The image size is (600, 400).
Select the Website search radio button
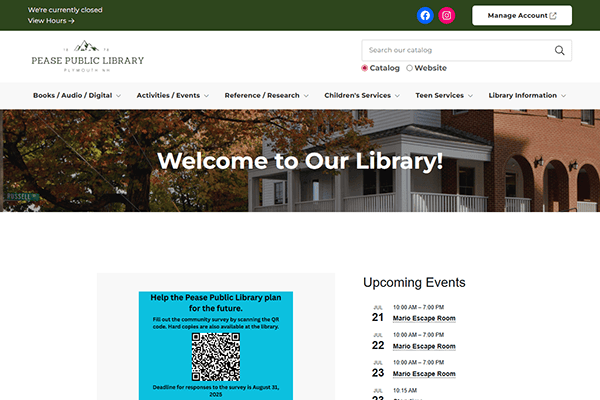click(x=409, y=68)
